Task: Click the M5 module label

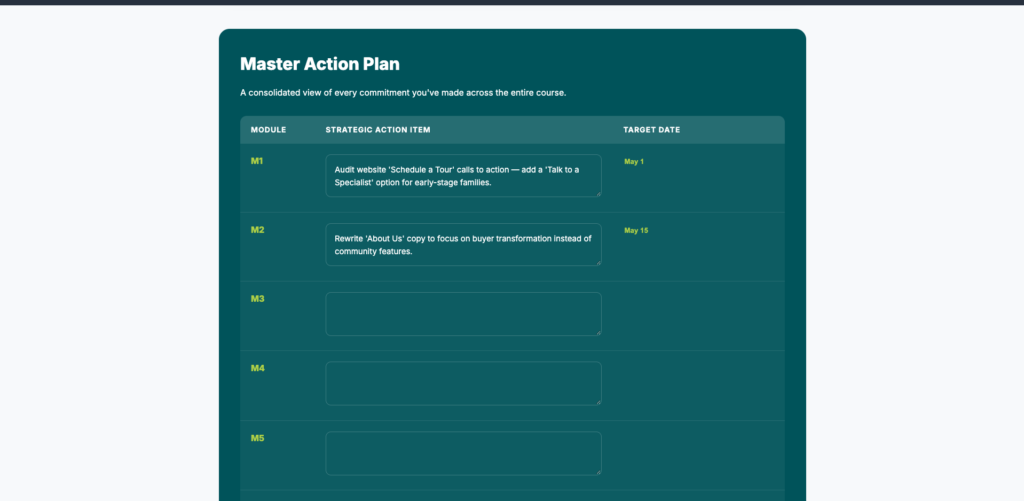Action: [257, 438]
